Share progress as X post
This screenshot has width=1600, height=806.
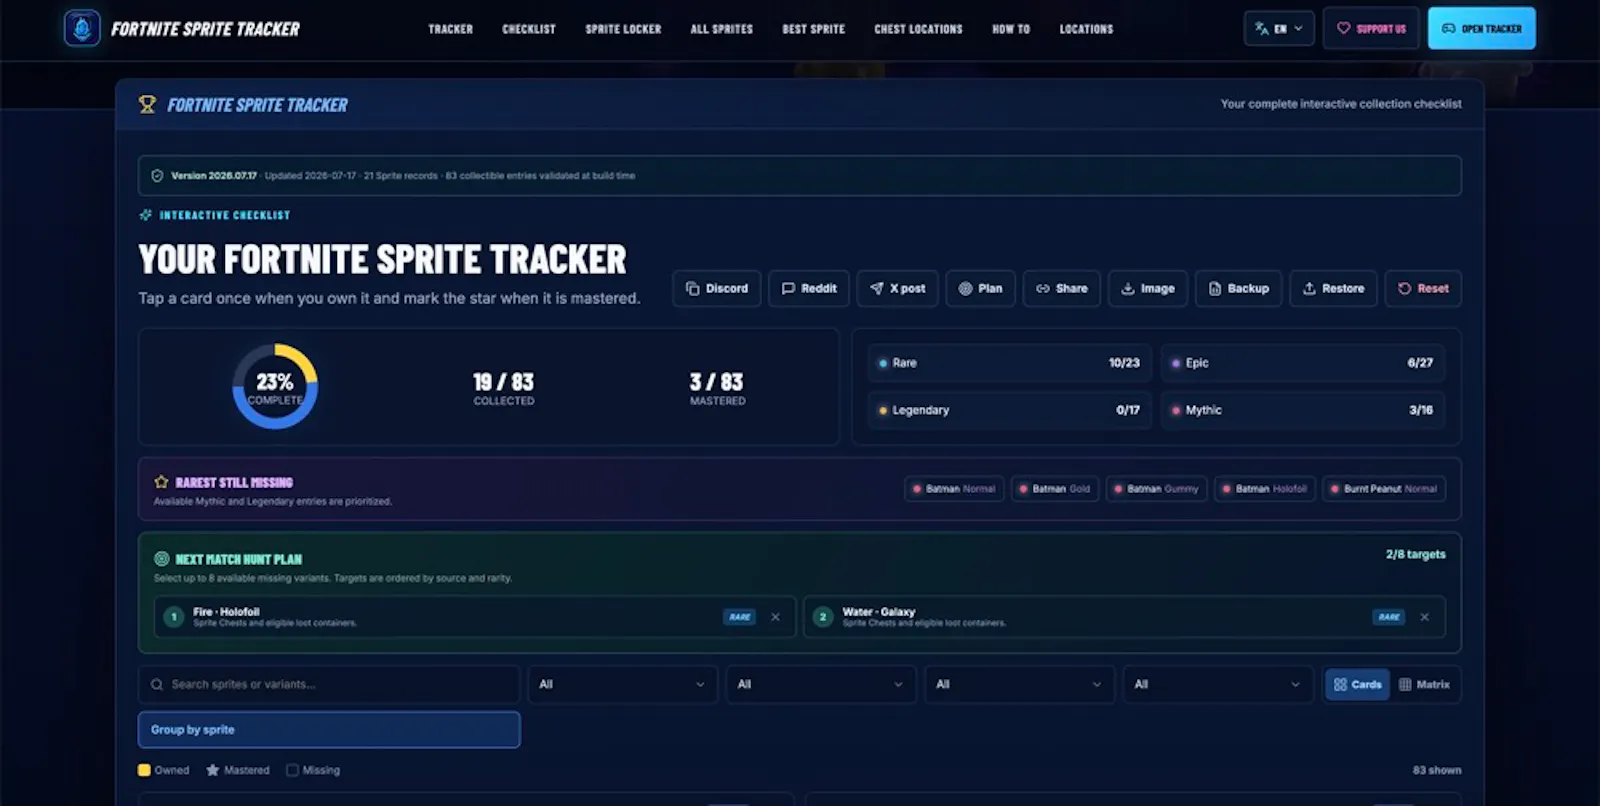[x=897, y=288]
